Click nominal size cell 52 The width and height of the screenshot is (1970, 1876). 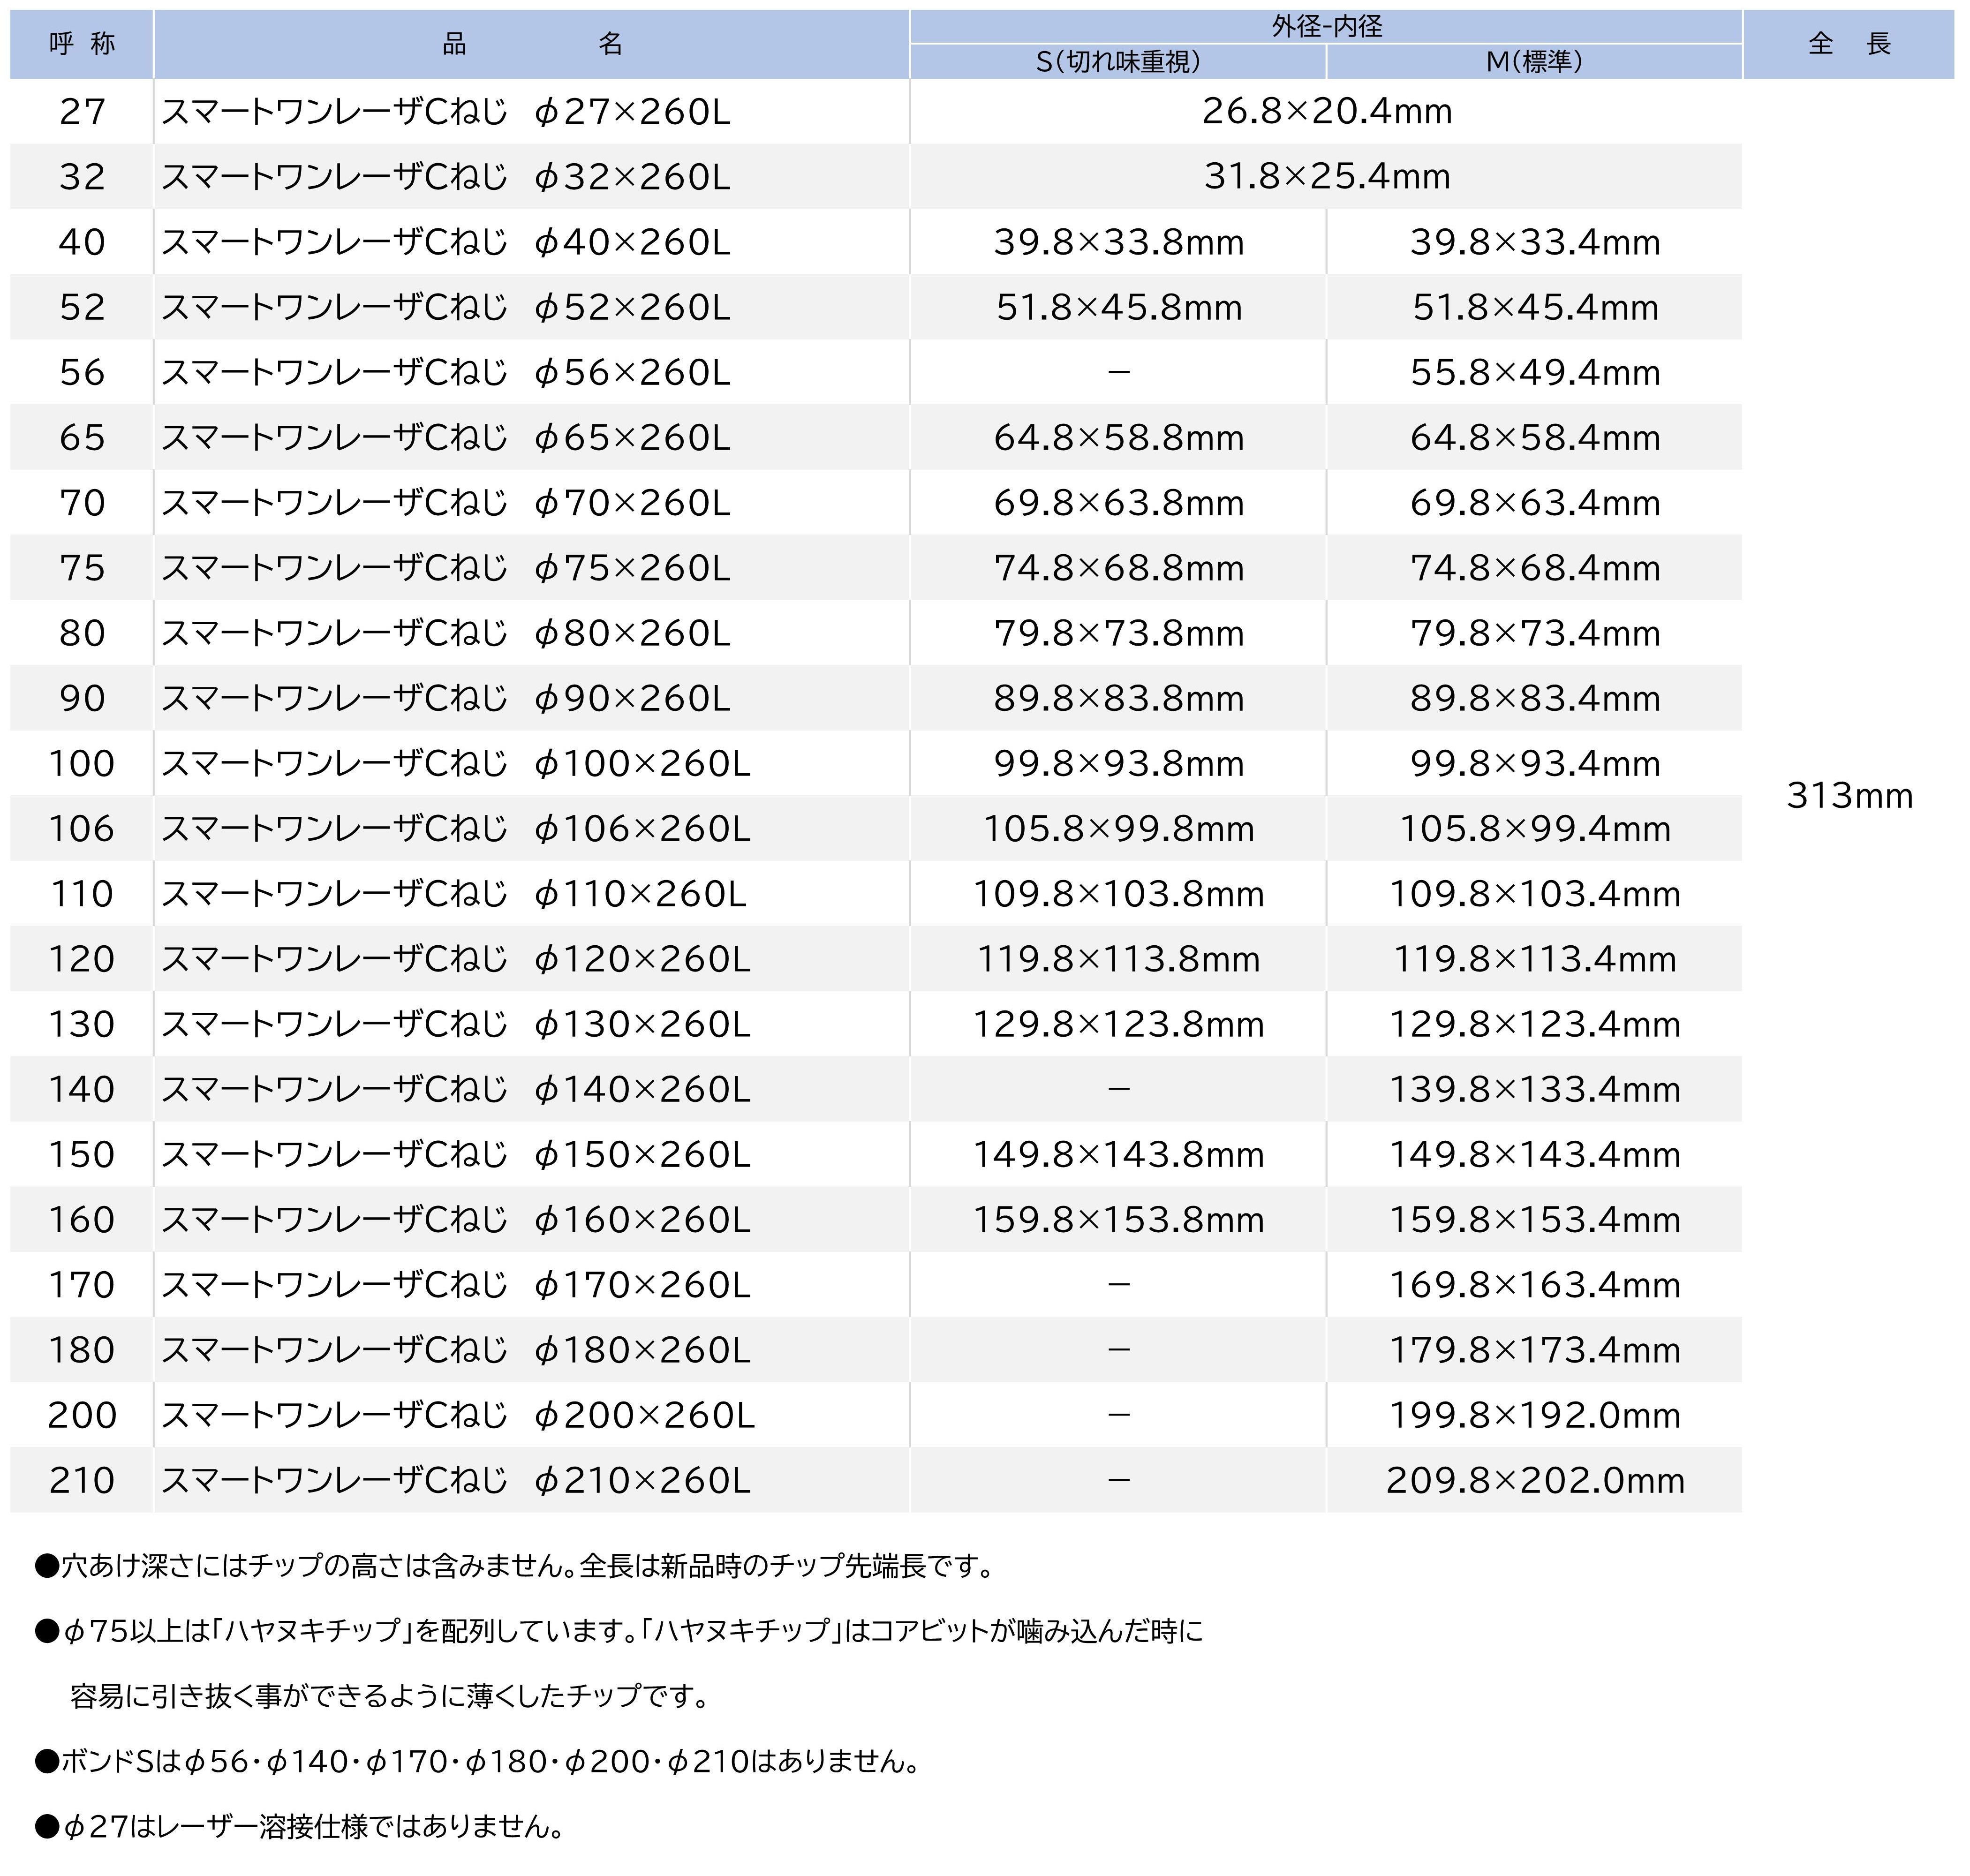[82, 307]
